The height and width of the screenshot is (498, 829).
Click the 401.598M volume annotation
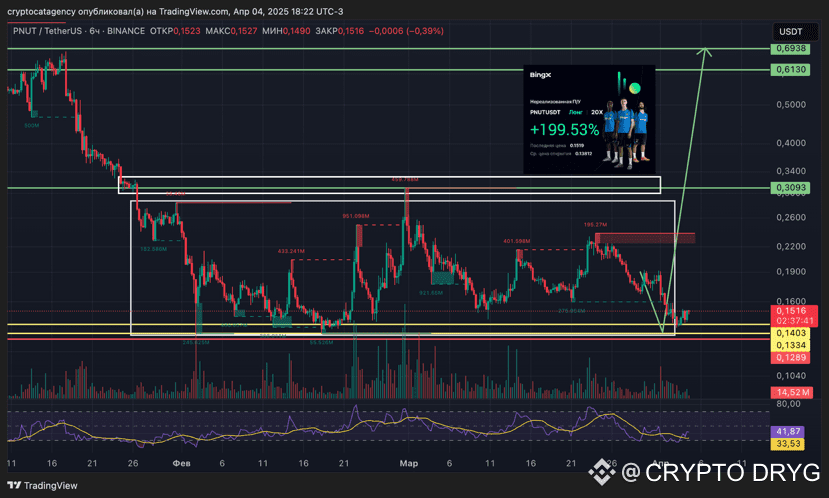[x=517, y=242]
